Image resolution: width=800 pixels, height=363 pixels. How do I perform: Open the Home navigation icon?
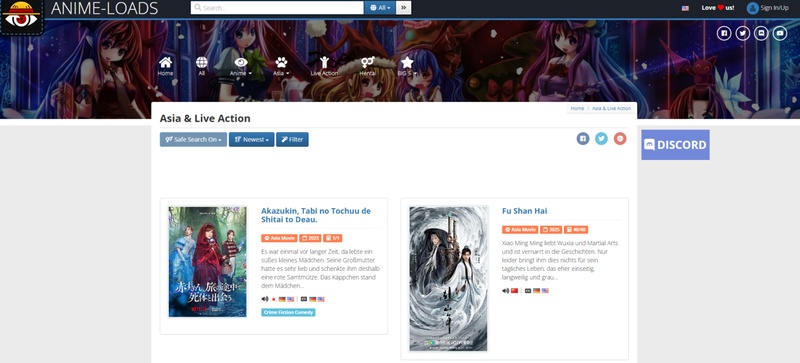pos(165,66)
